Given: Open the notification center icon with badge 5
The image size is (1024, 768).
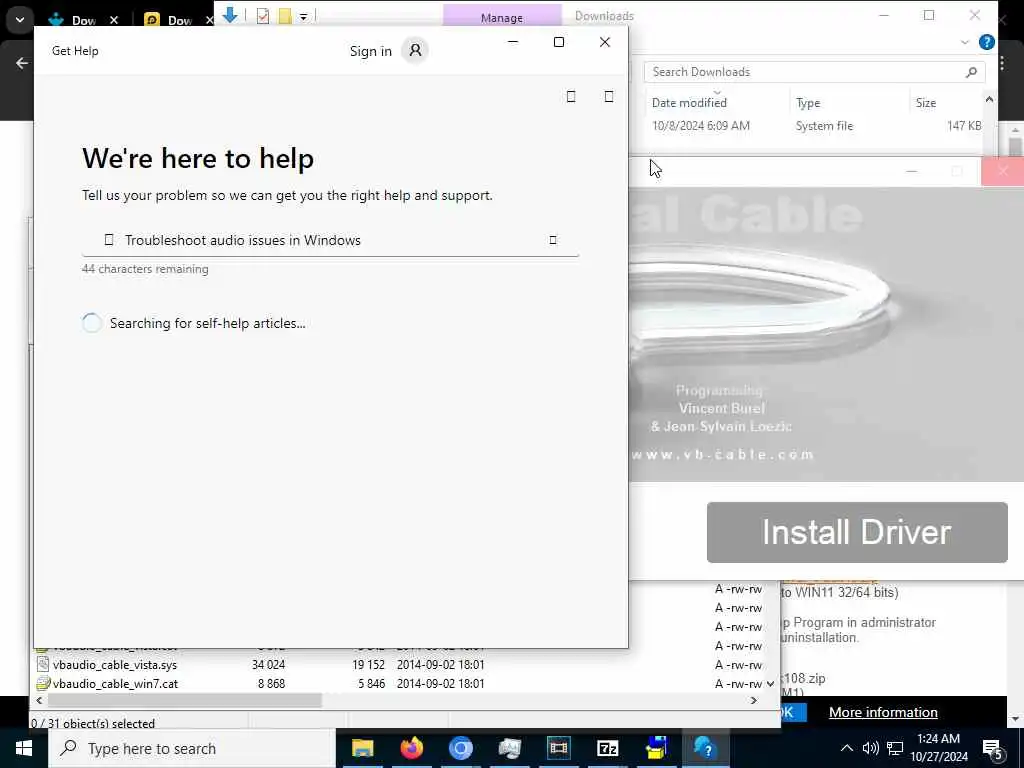Looking at the screenshot, I should (993, 749).
